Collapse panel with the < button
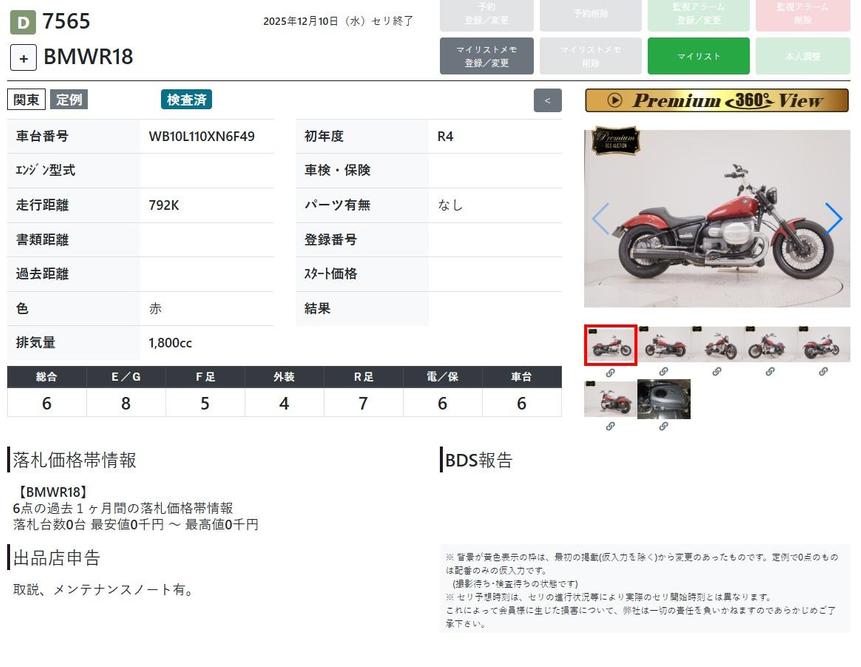 click(547, 100)
